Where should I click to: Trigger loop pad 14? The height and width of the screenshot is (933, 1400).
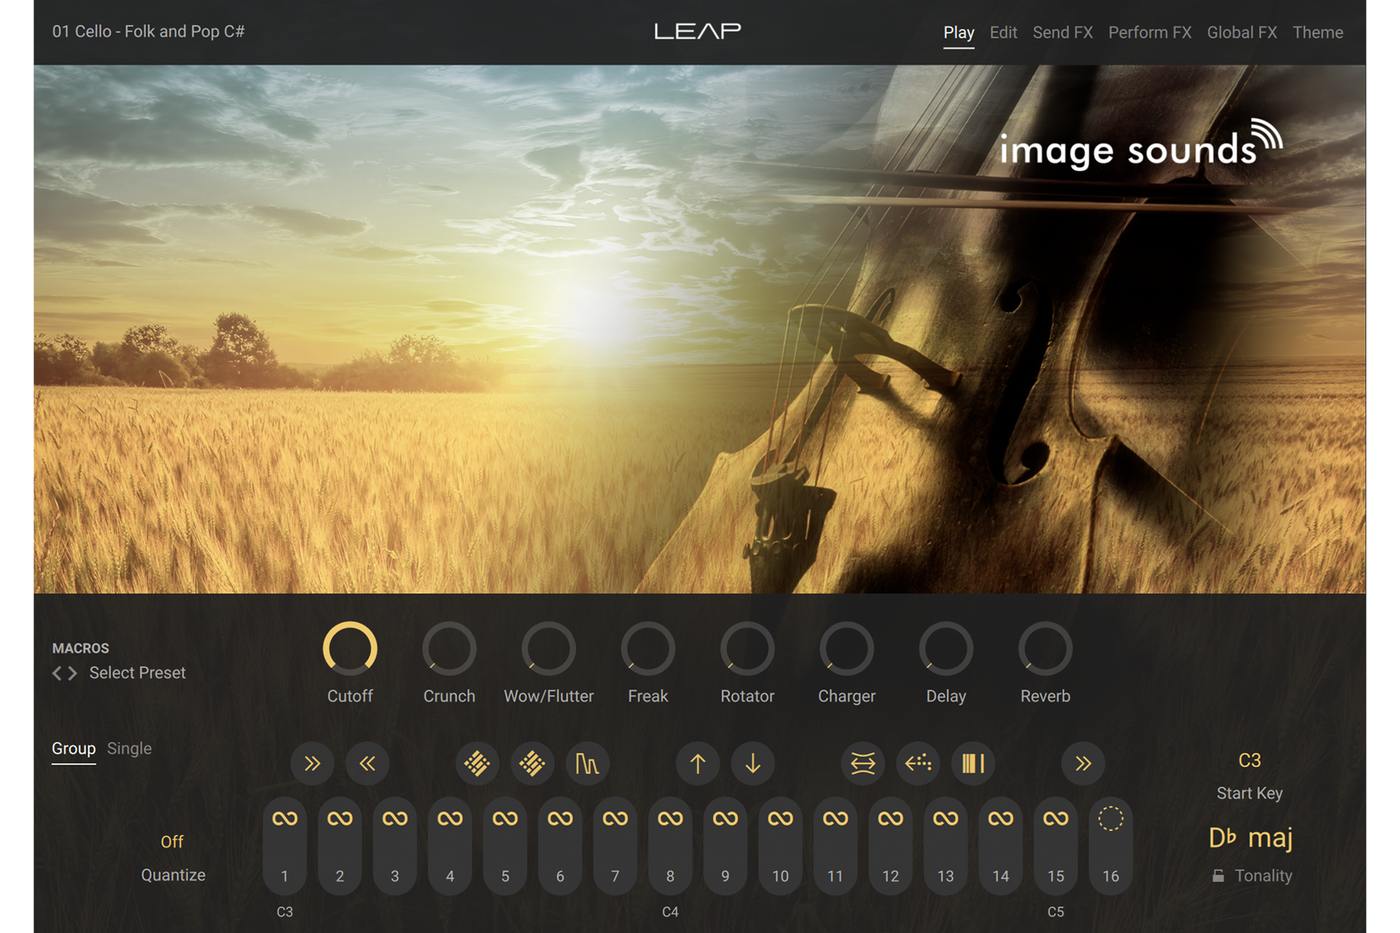1000,846
